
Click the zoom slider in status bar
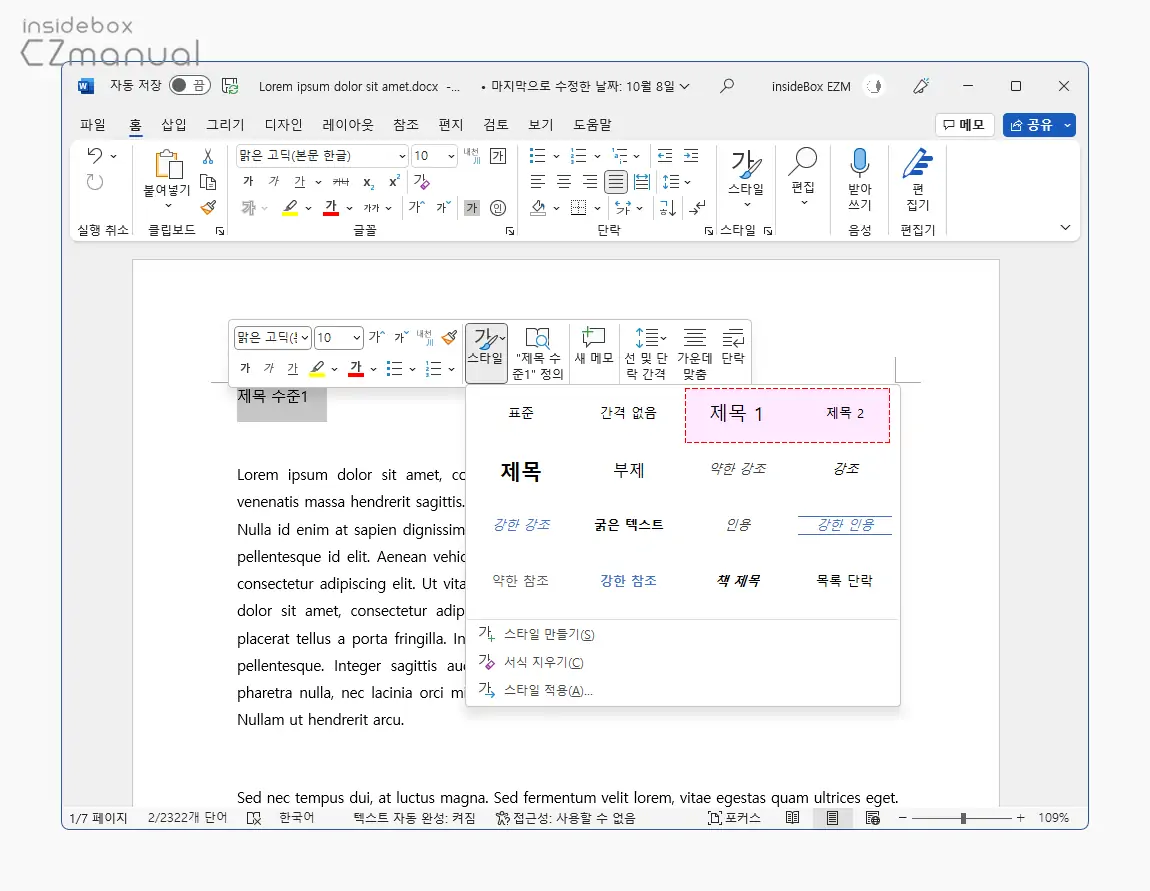[962, 818]
